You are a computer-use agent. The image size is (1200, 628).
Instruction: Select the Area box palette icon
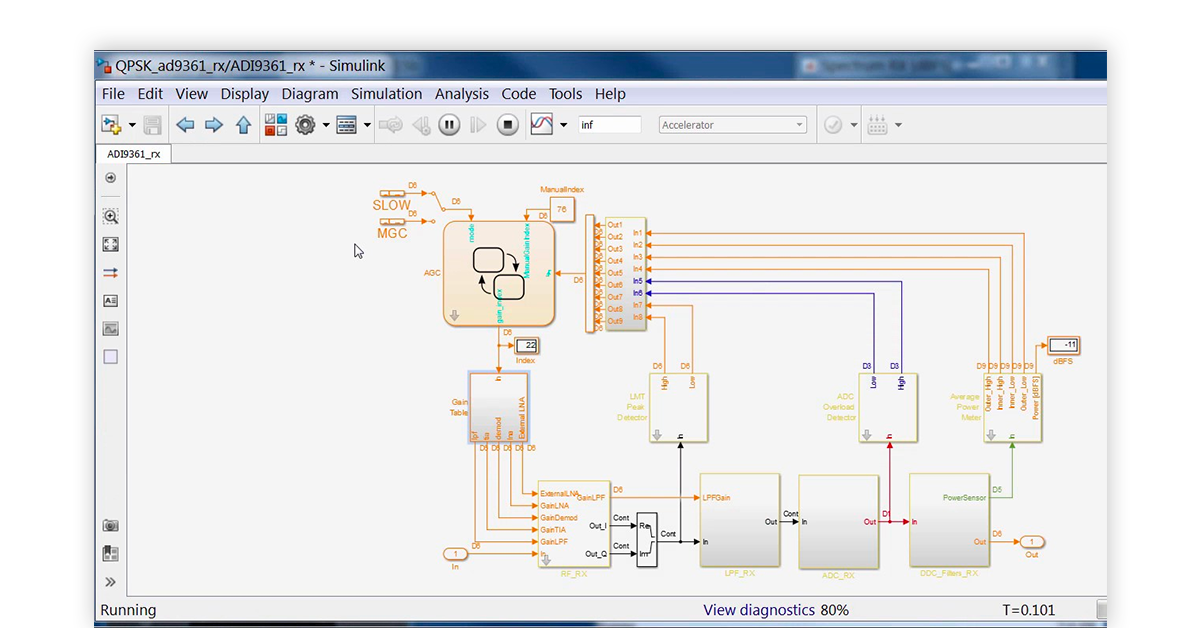pos(111,356)
